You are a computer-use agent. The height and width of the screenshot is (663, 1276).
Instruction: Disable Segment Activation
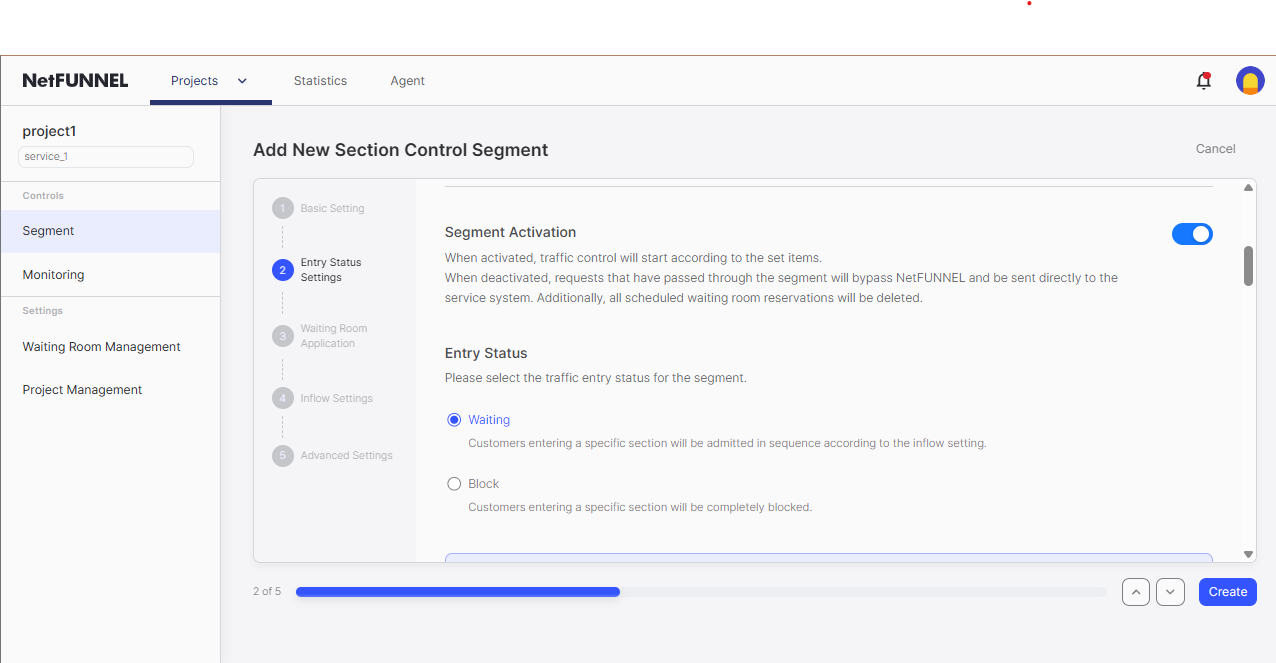tap(1192, 233)
